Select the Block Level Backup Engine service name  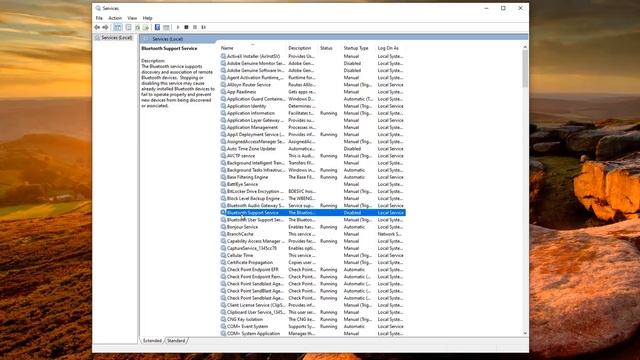click(255, 198)
